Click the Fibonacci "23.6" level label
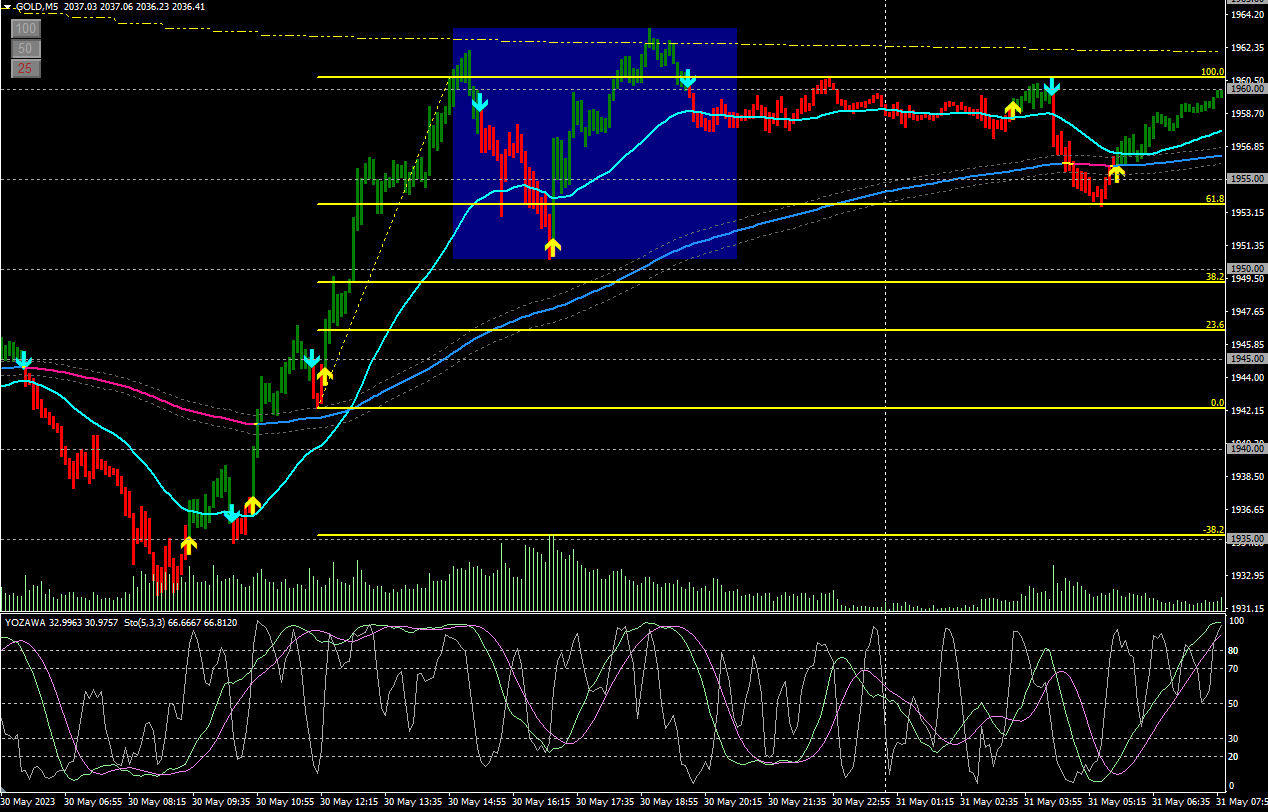This screenshot has height=812, width=1268. click(x=1215, y=325)
